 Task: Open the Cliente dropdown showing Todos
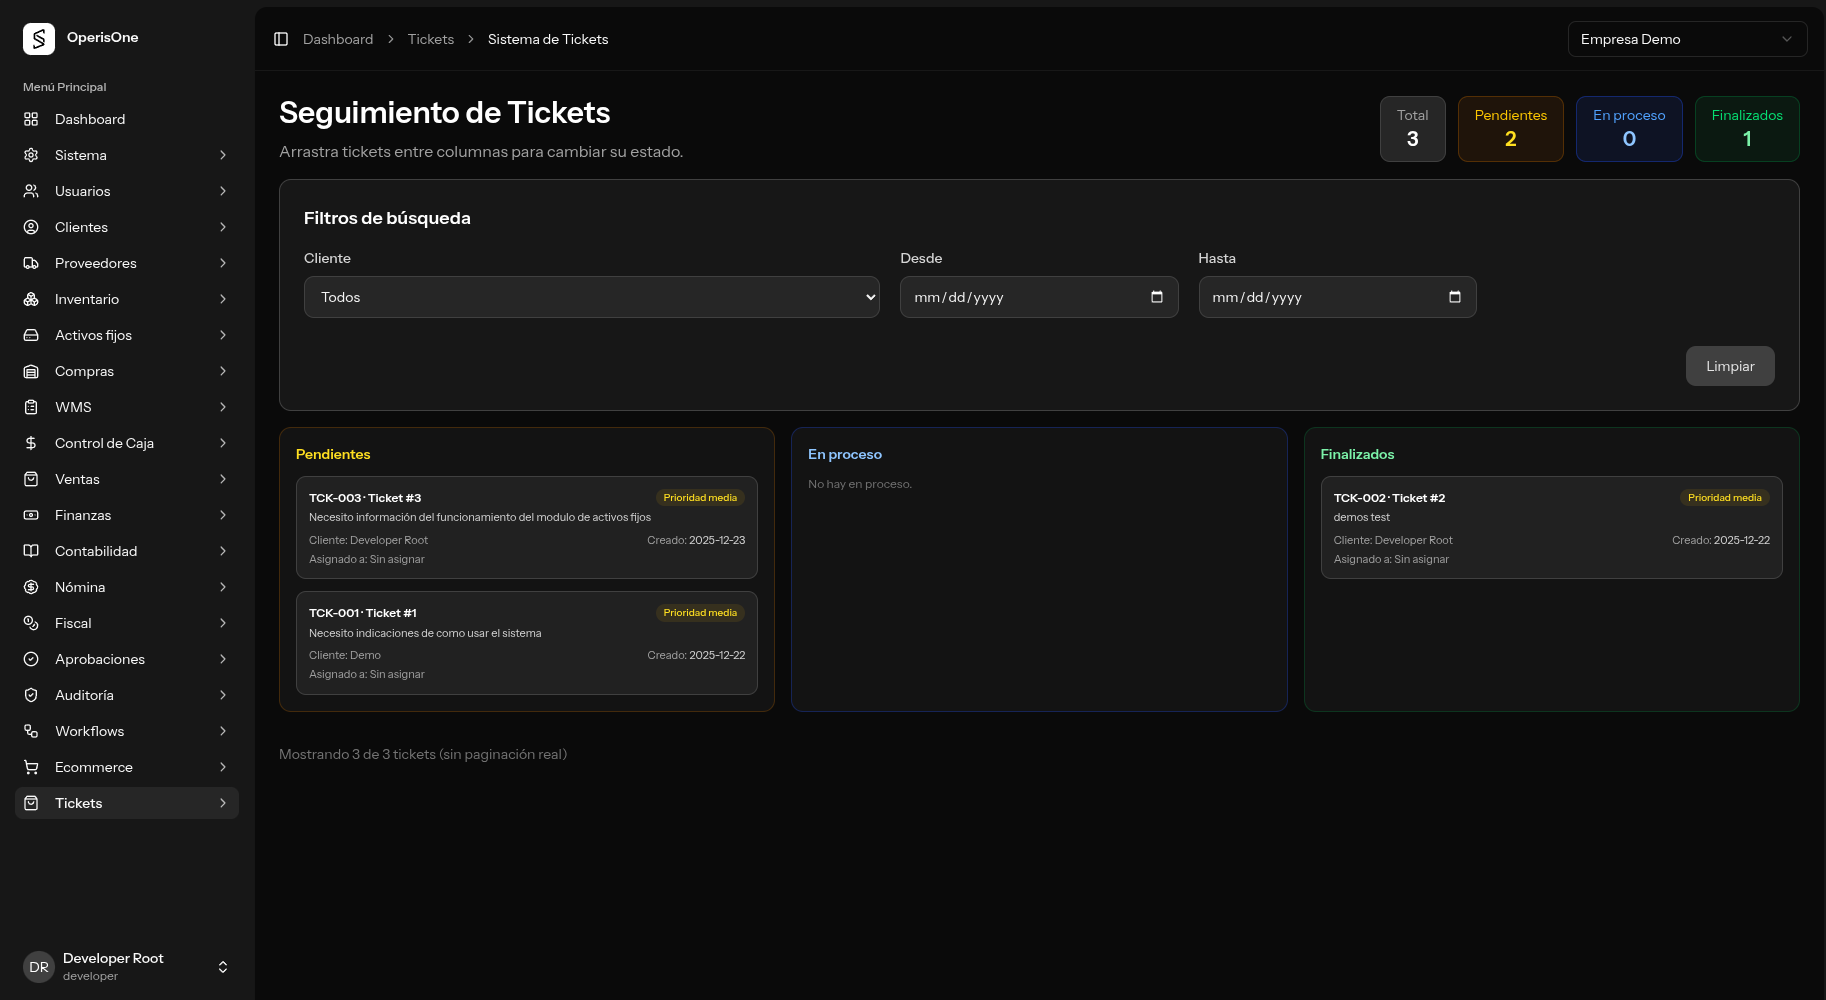pos(591,297)
